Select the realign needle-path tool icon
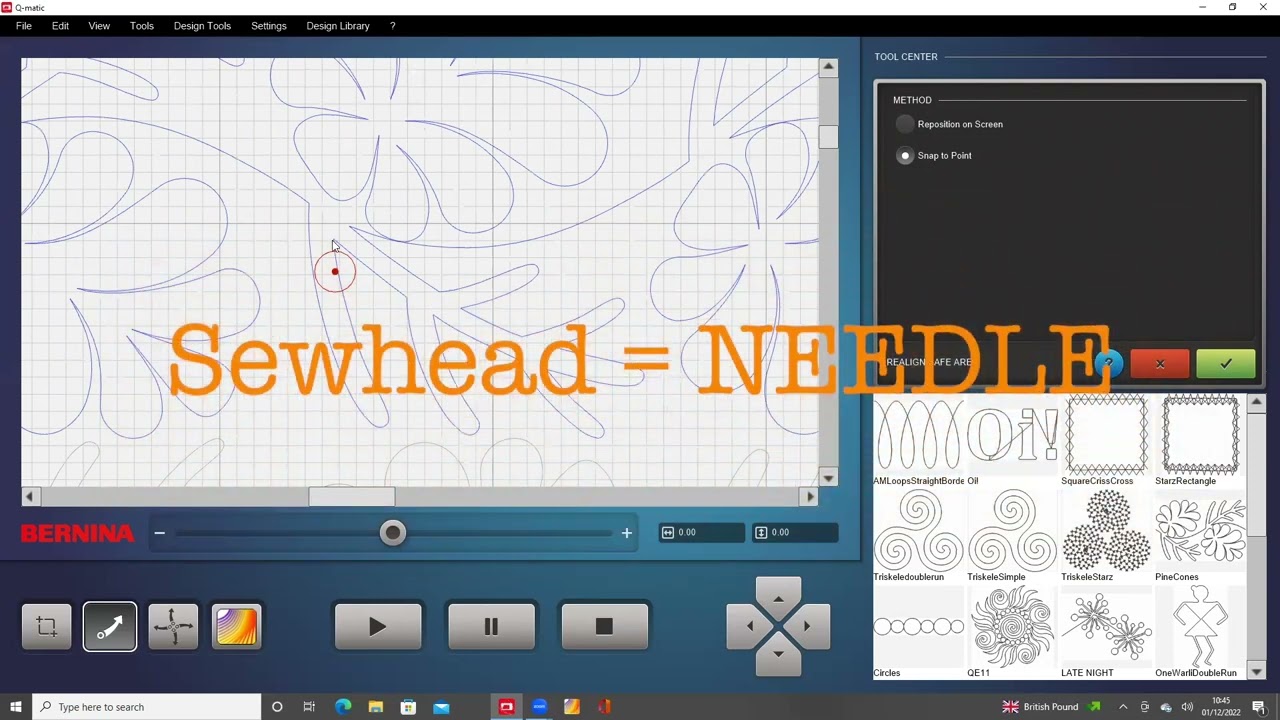The width and height of the screenshot is (1280, 720). (x=110, y=627)
